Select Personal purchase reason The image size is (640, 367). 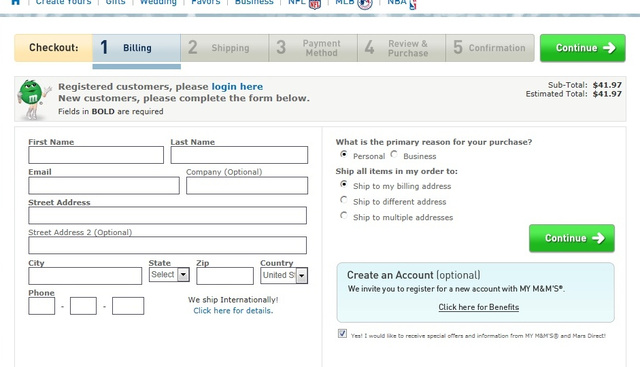[344, 154]
